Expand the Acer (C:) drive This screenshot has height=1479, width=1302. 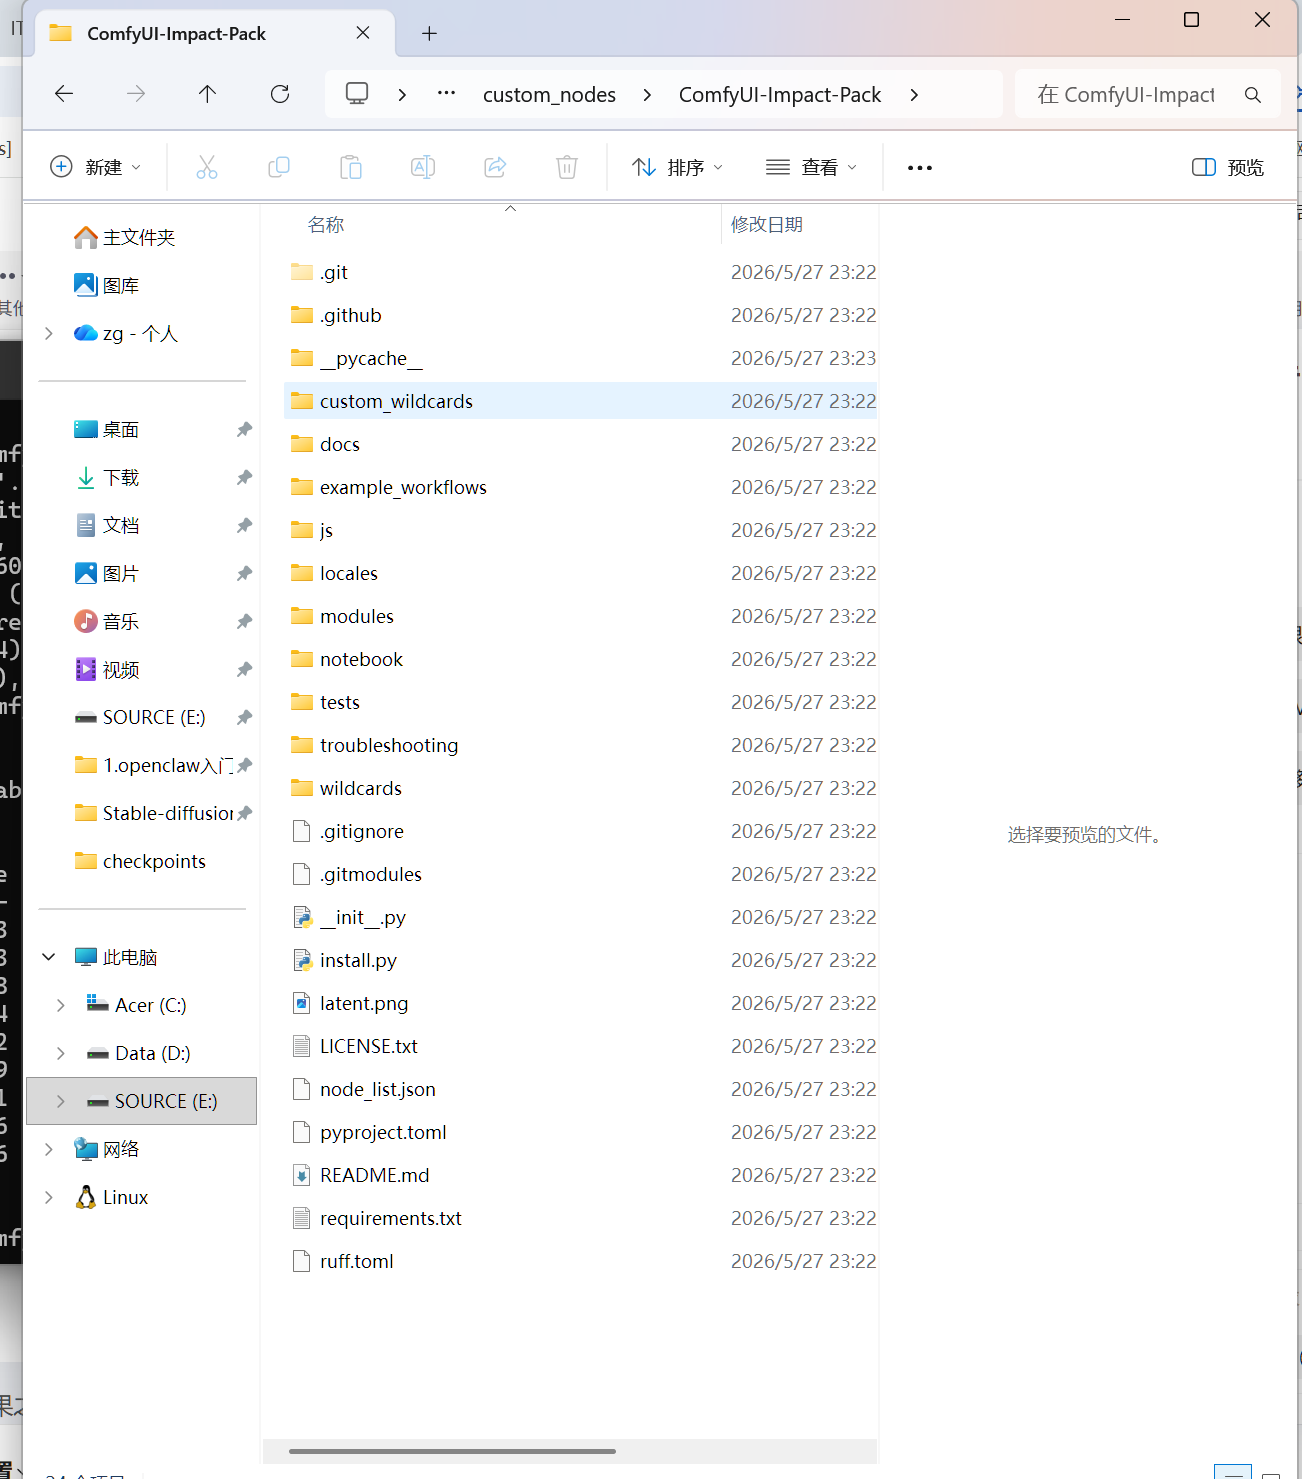[61, 1006]
